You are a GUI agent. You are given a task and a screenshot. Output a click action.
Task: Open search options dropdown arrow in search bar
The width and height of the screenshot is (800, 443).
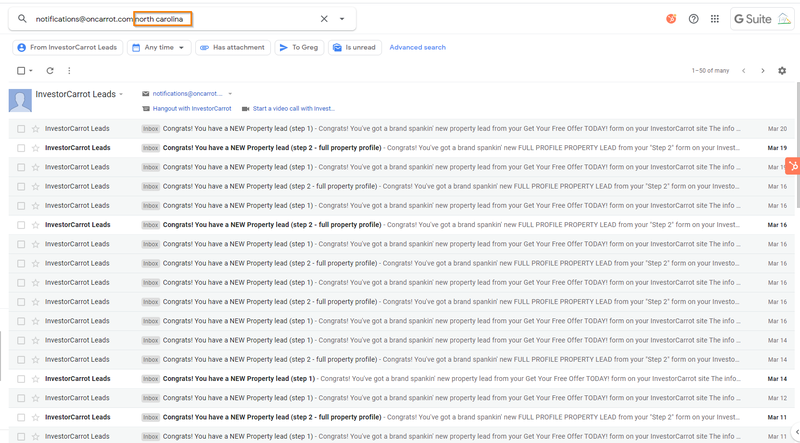[x=342, y=19]
